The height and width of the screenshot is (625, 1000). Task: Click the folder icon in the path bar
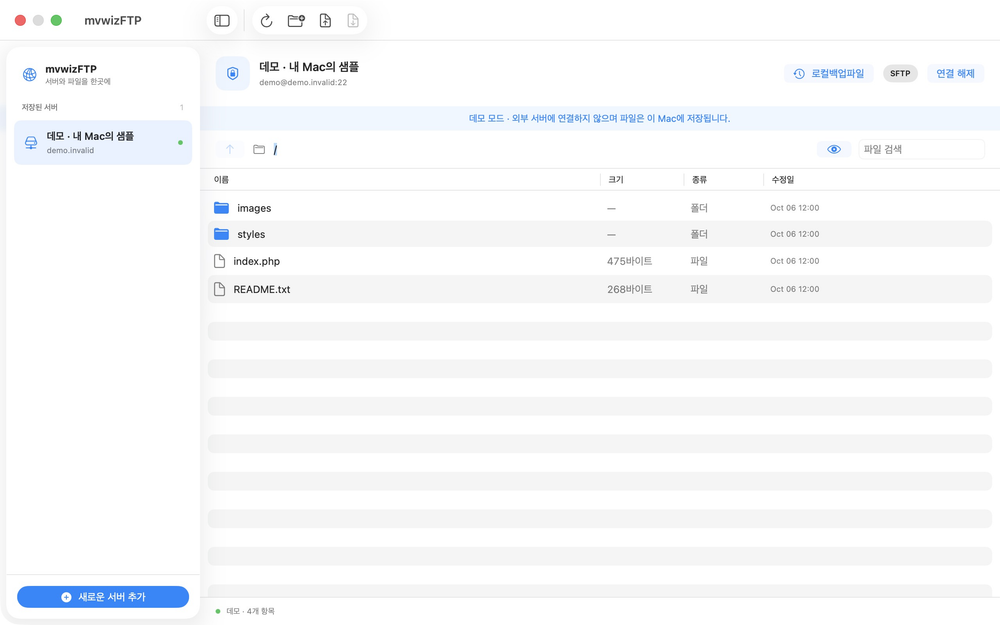pos(259,149)
